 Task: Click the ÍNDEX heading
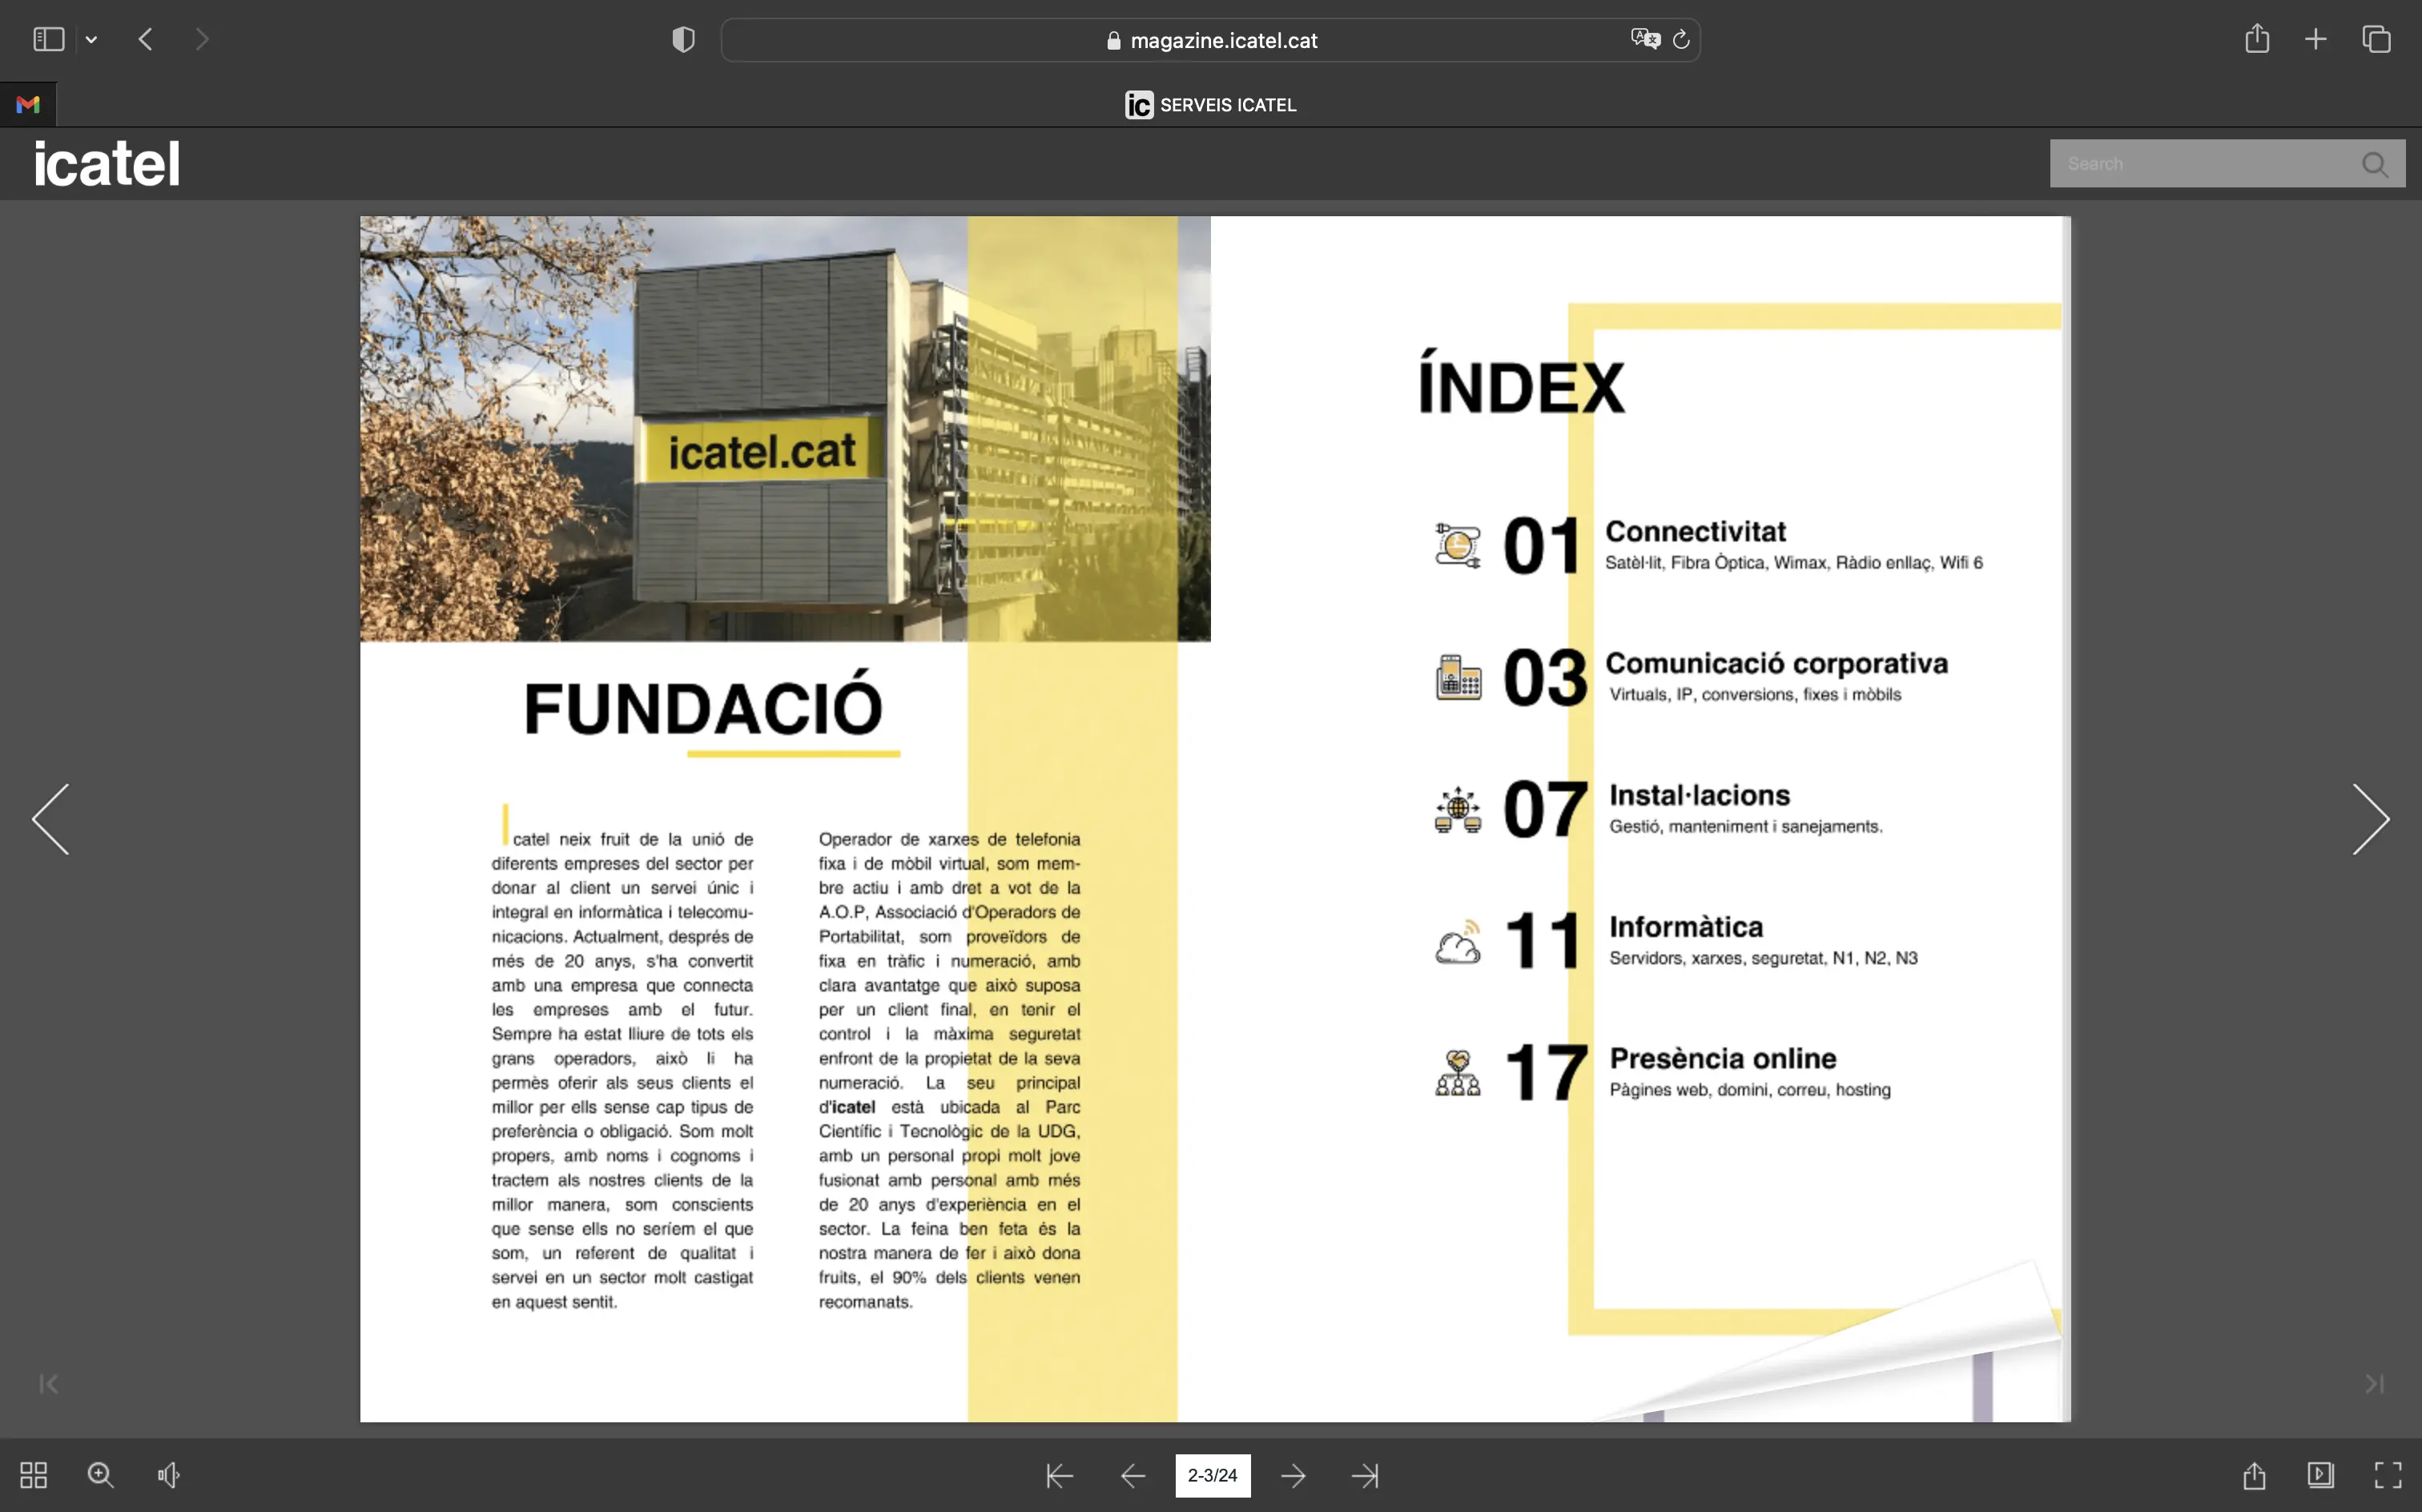coord(1521,384)
